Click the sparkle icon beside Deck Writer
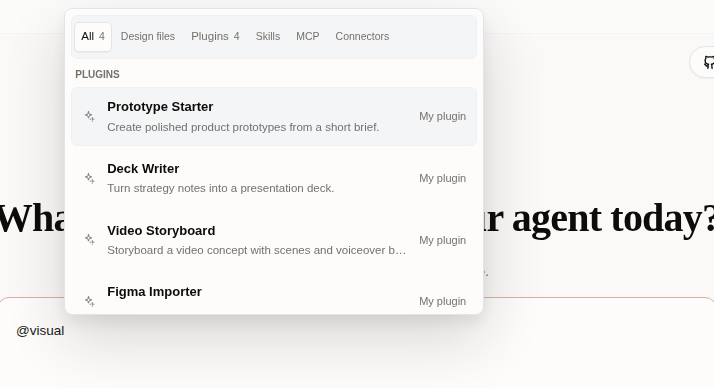714x388 pixels. (90, 178)
